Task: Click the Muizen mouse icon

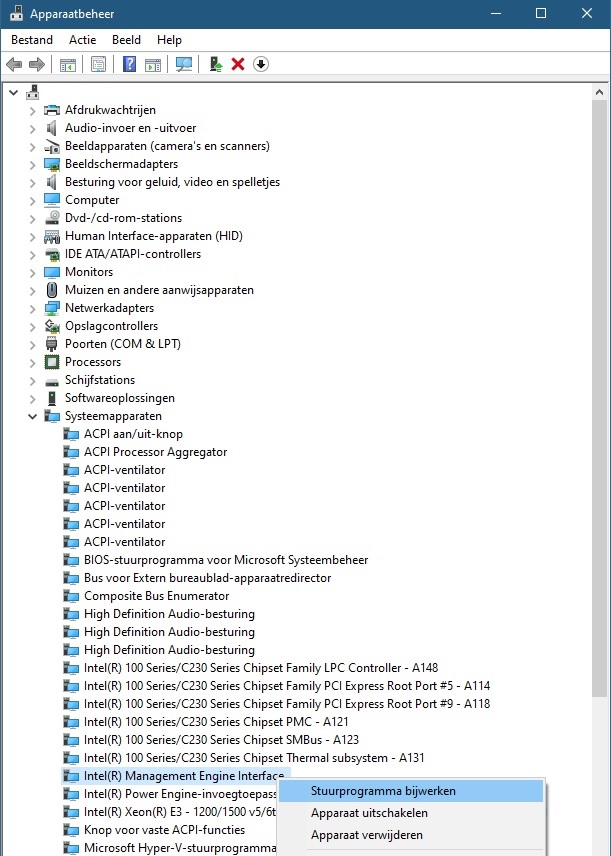Action: (x=52, y=290)
